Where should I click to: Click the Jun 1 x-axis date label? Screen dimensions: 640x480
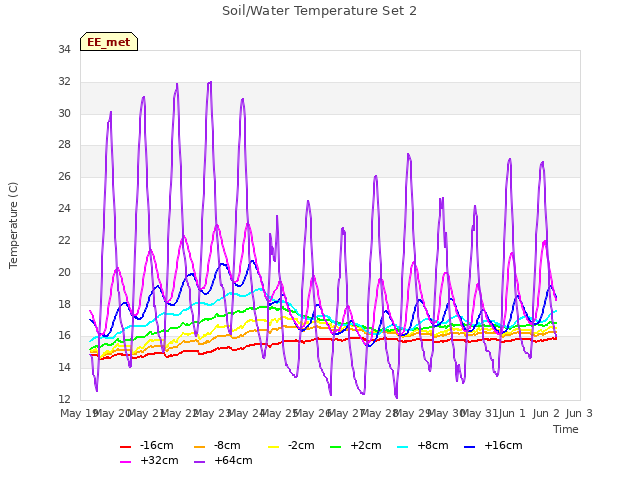click(x=512, y=413)
